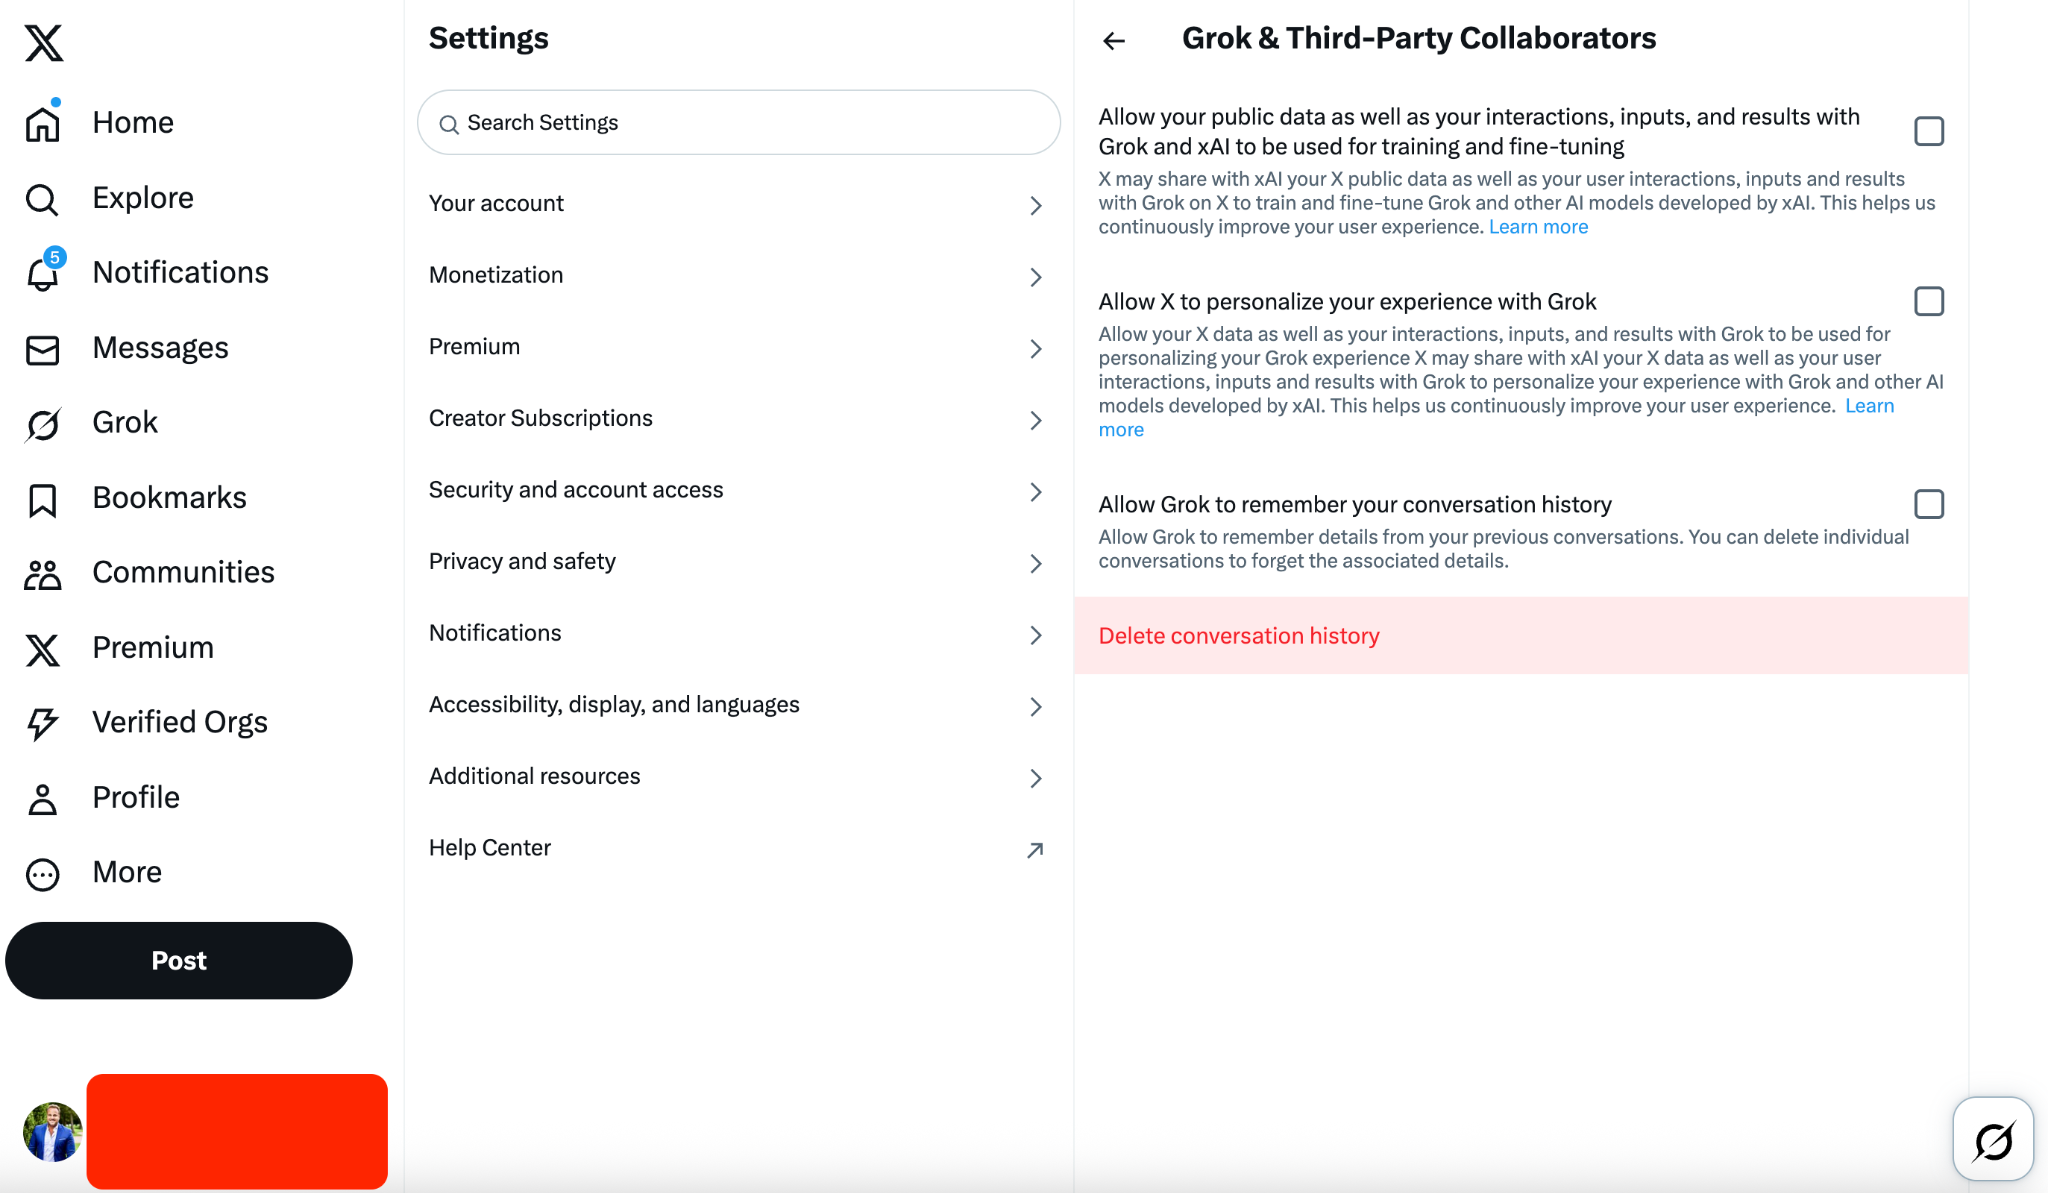Check personalize your experience with Grok
The width and height of the screenshot is (2048, 1193).
1928,301
